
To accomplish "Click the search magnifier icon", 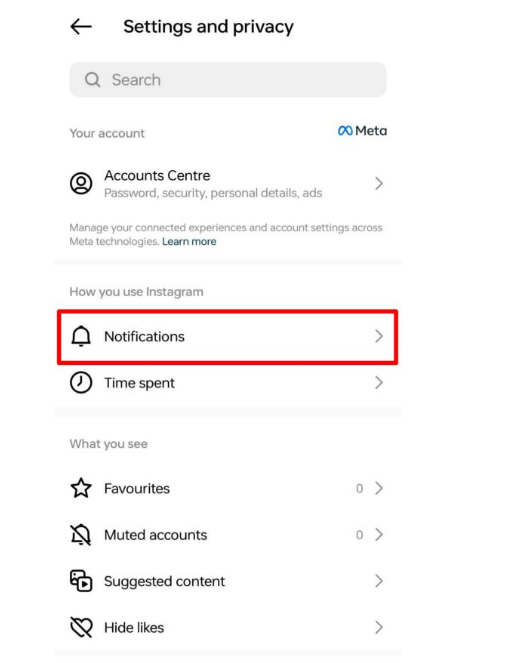I will [x=93, y=79].
